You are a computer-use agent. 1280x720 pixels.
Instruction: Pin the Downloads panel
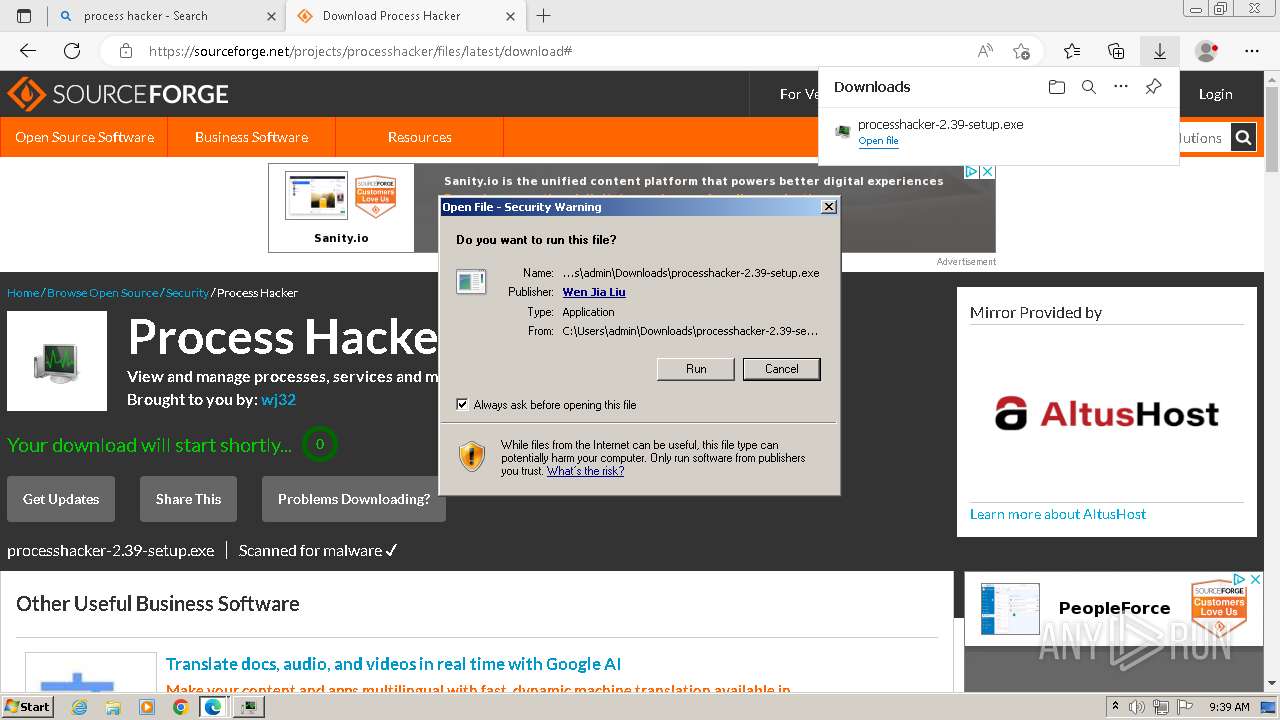[x=1153, y=87]
